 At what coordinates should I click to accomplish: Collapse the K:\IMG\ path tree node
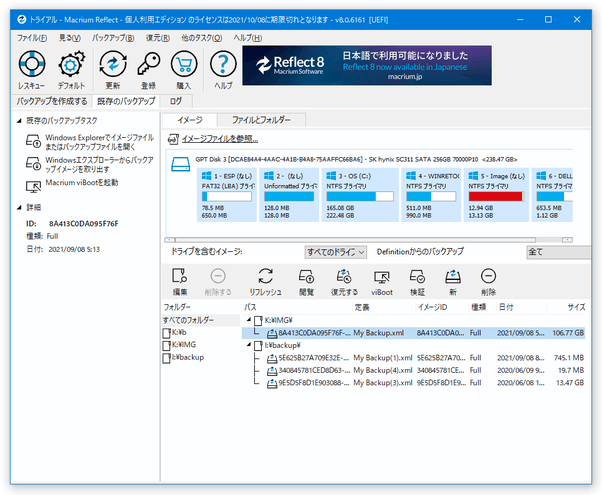249,320
